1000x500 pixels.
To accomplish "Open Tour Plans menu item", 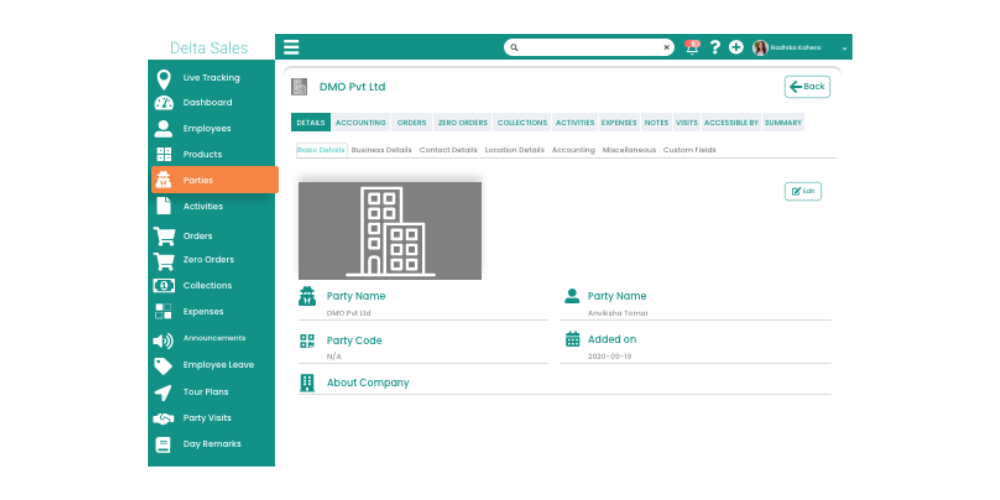I will coord(205,392).
